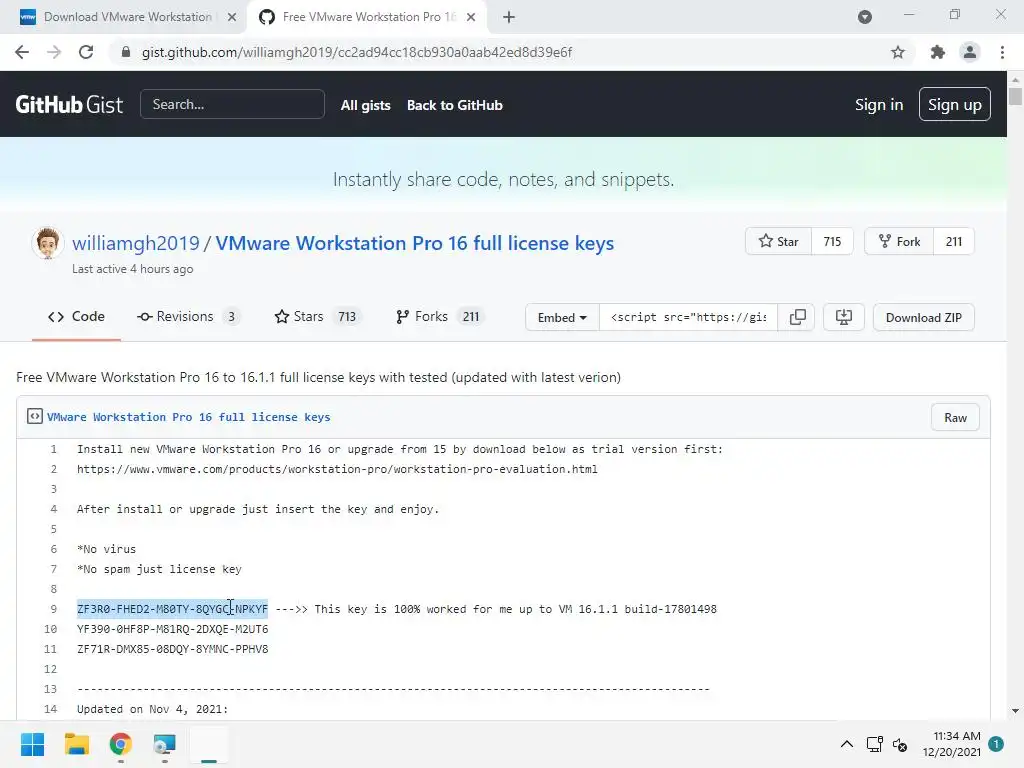Viewport: 1024px width, 768px height.
Task: Open Chrome from taskbar
Action: tap(121, 744)
